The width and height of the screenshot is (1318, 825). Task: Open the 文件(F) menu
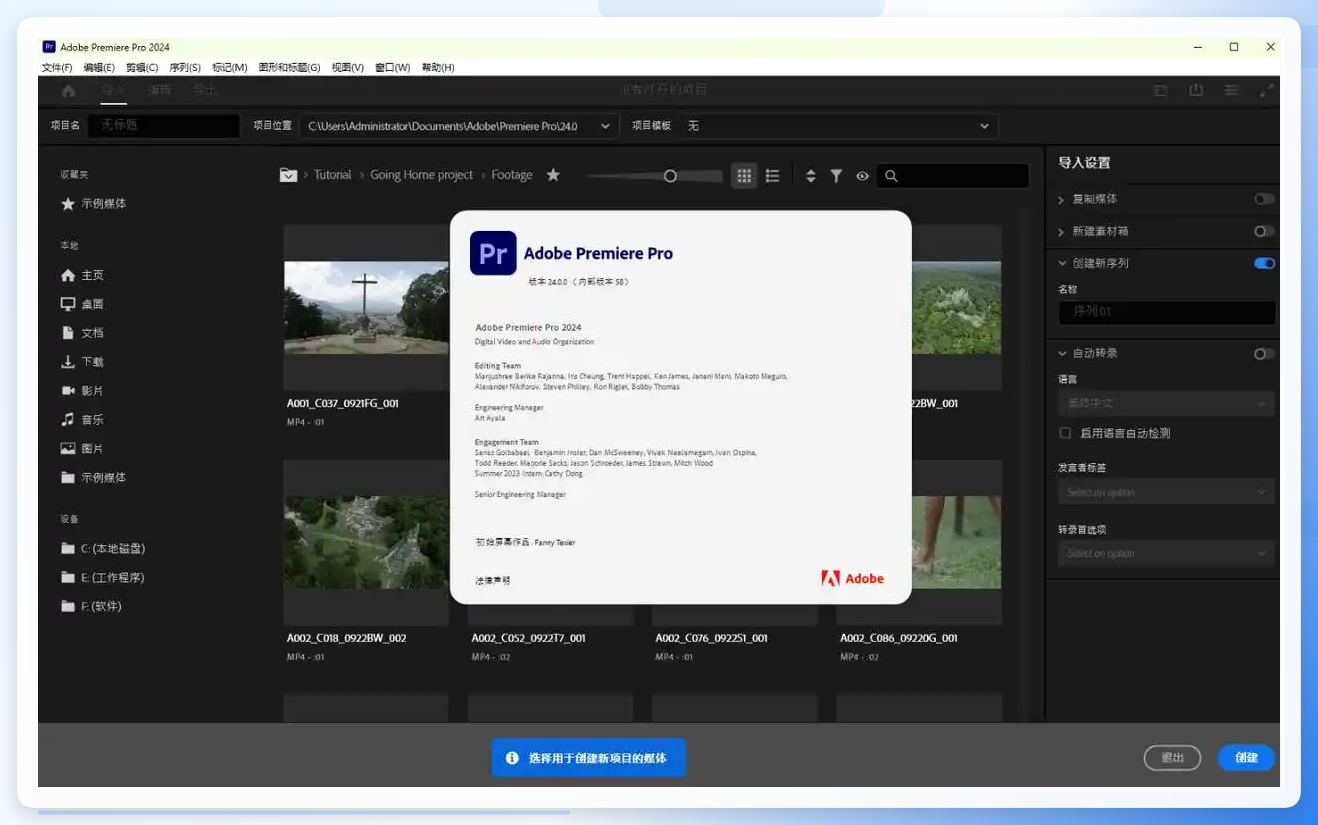(x=57, y=67)
